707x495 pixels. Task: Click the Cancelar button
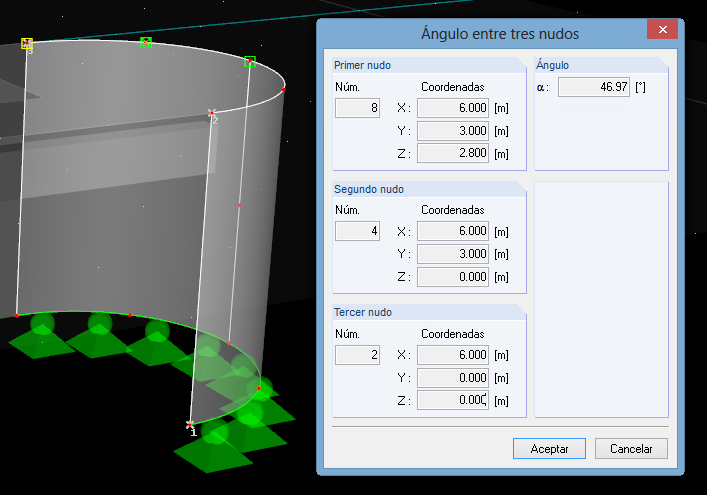tap(631, 449)
